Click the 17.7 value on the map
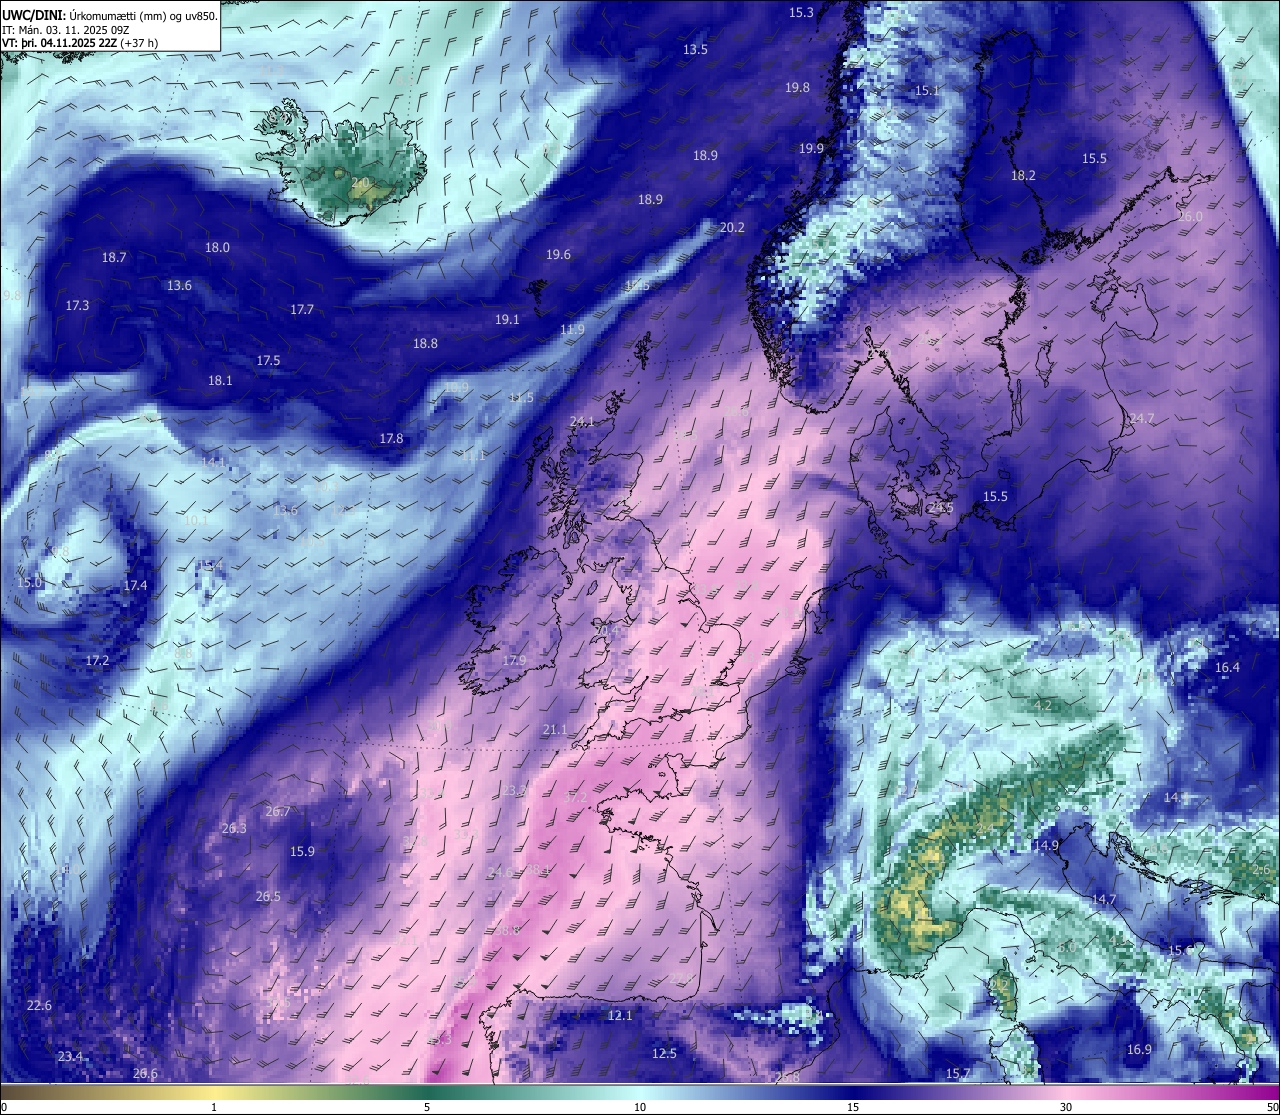Viewport: 1280px width, 1115px height. (x=302, y=310)
